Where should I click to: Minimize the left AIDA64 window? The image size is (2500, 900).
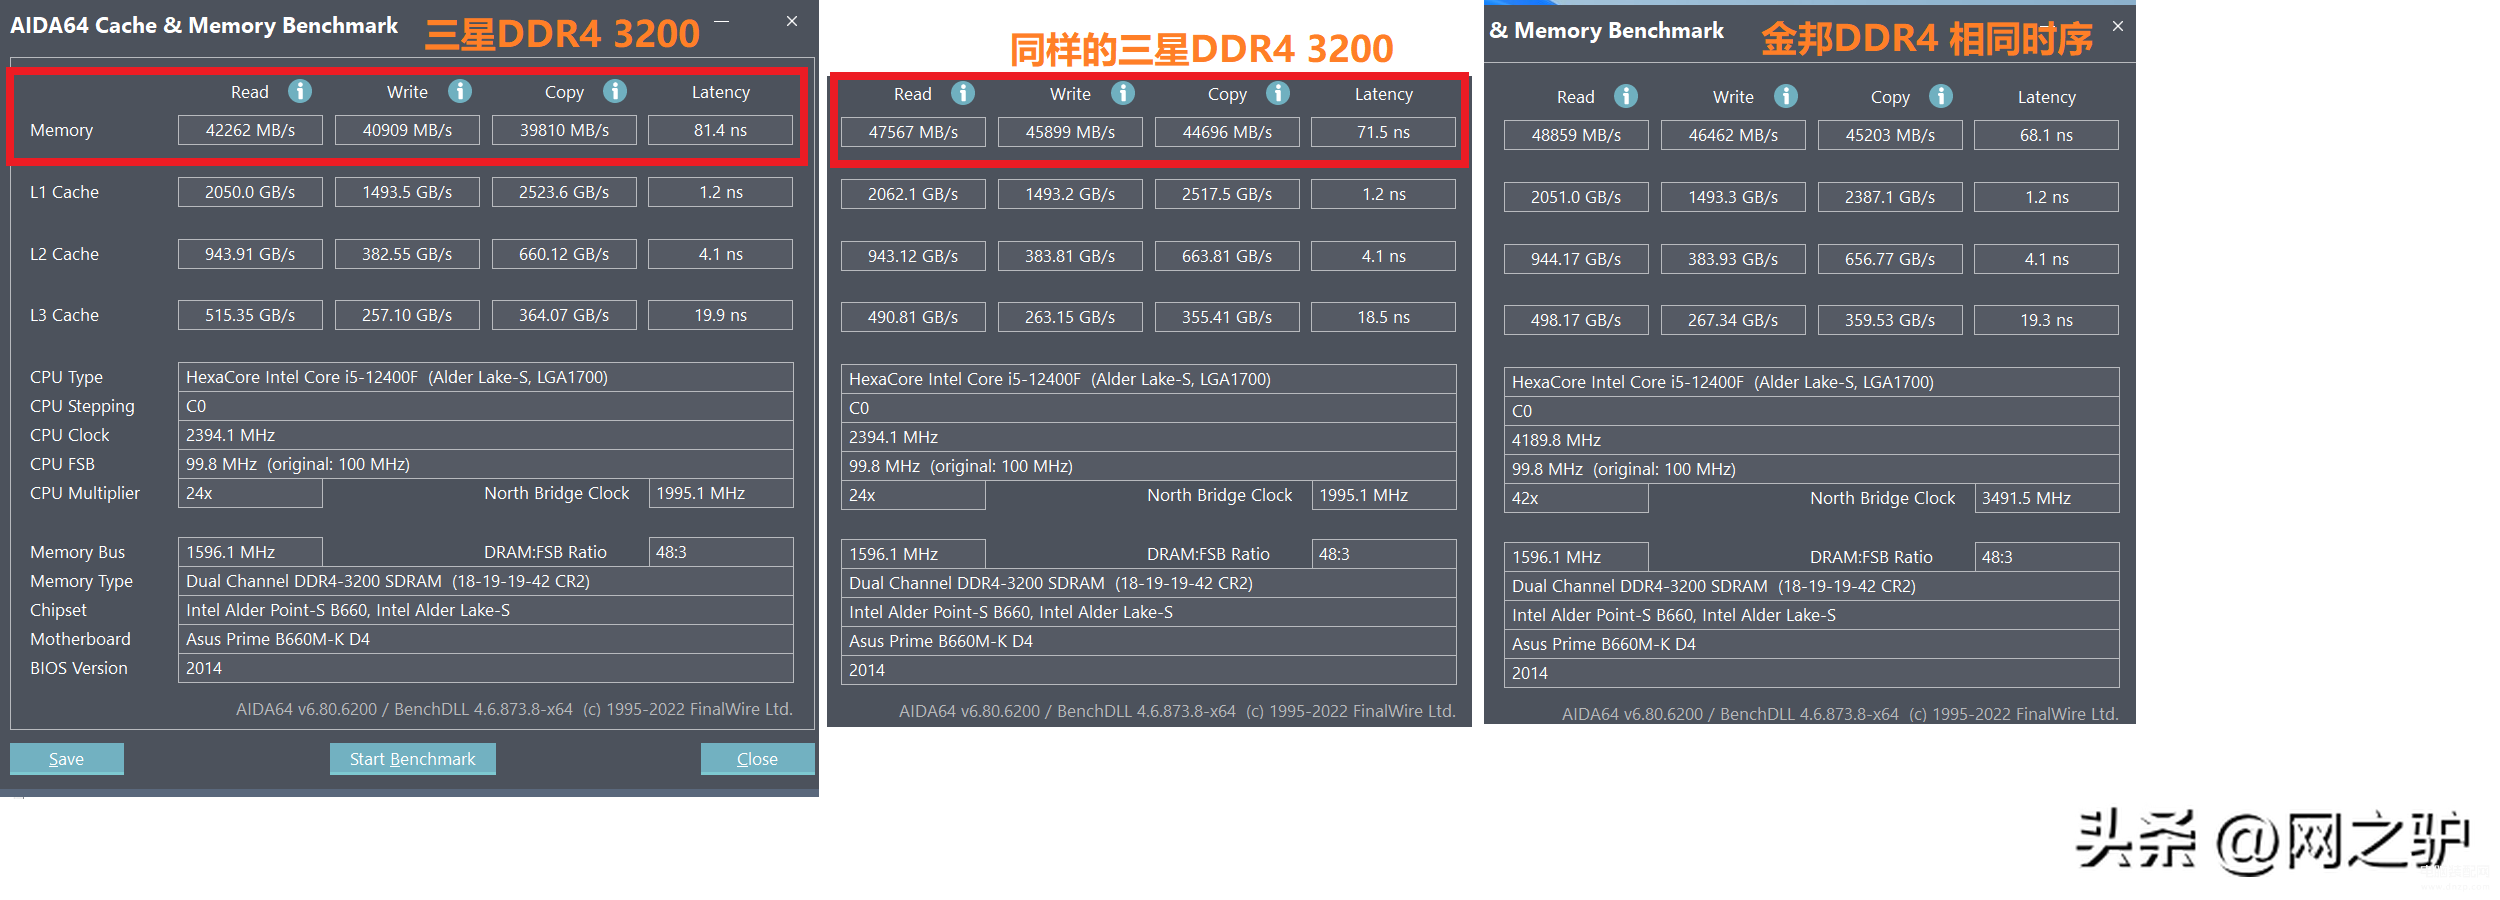coord(721,21)
